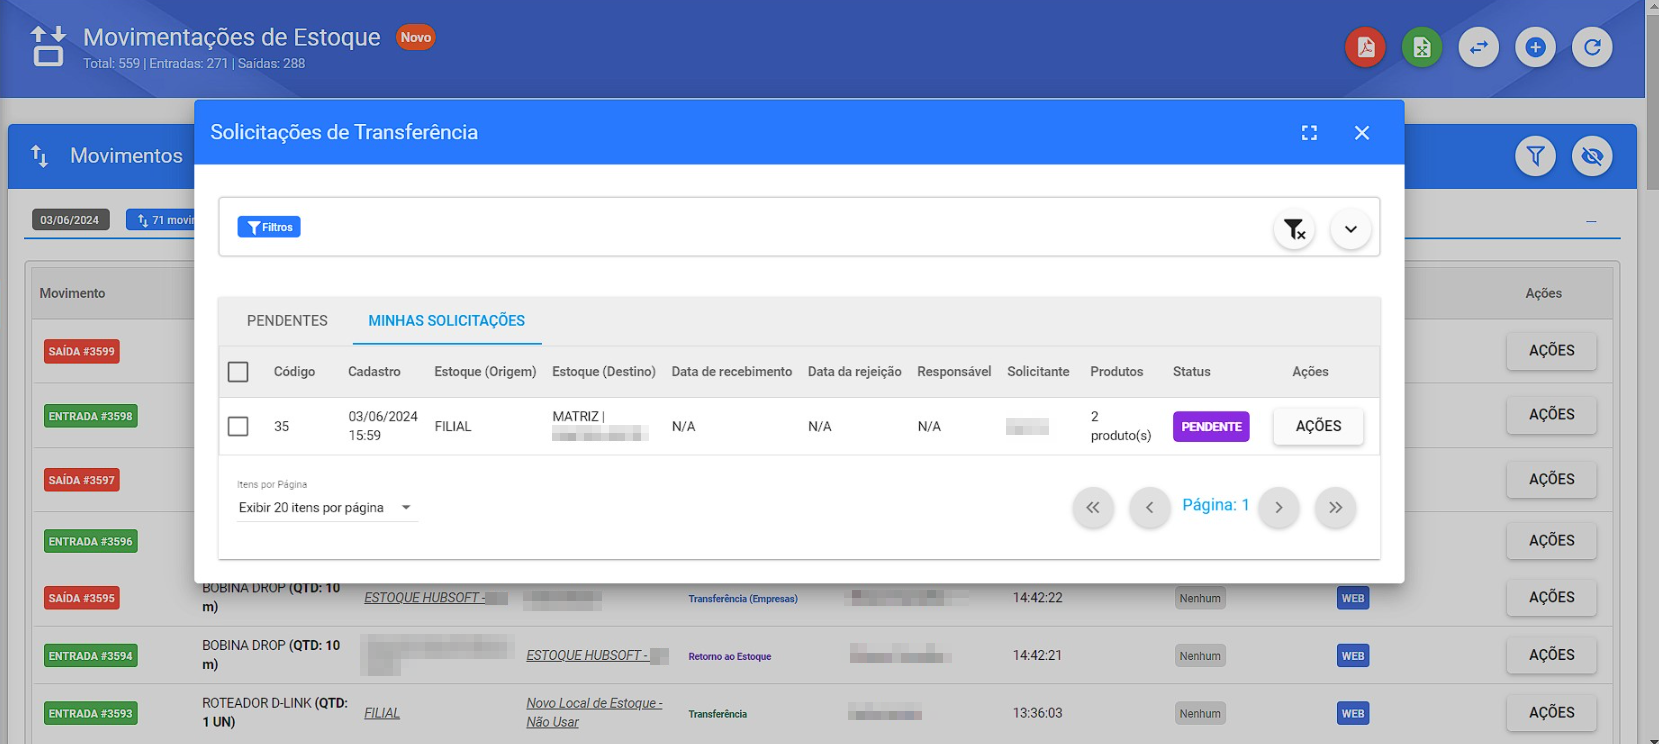Image resolution: width=1659 pixels, height=744 pixels.
Task: Click the Movimentos up-down arrows icon
Action: 39,156
